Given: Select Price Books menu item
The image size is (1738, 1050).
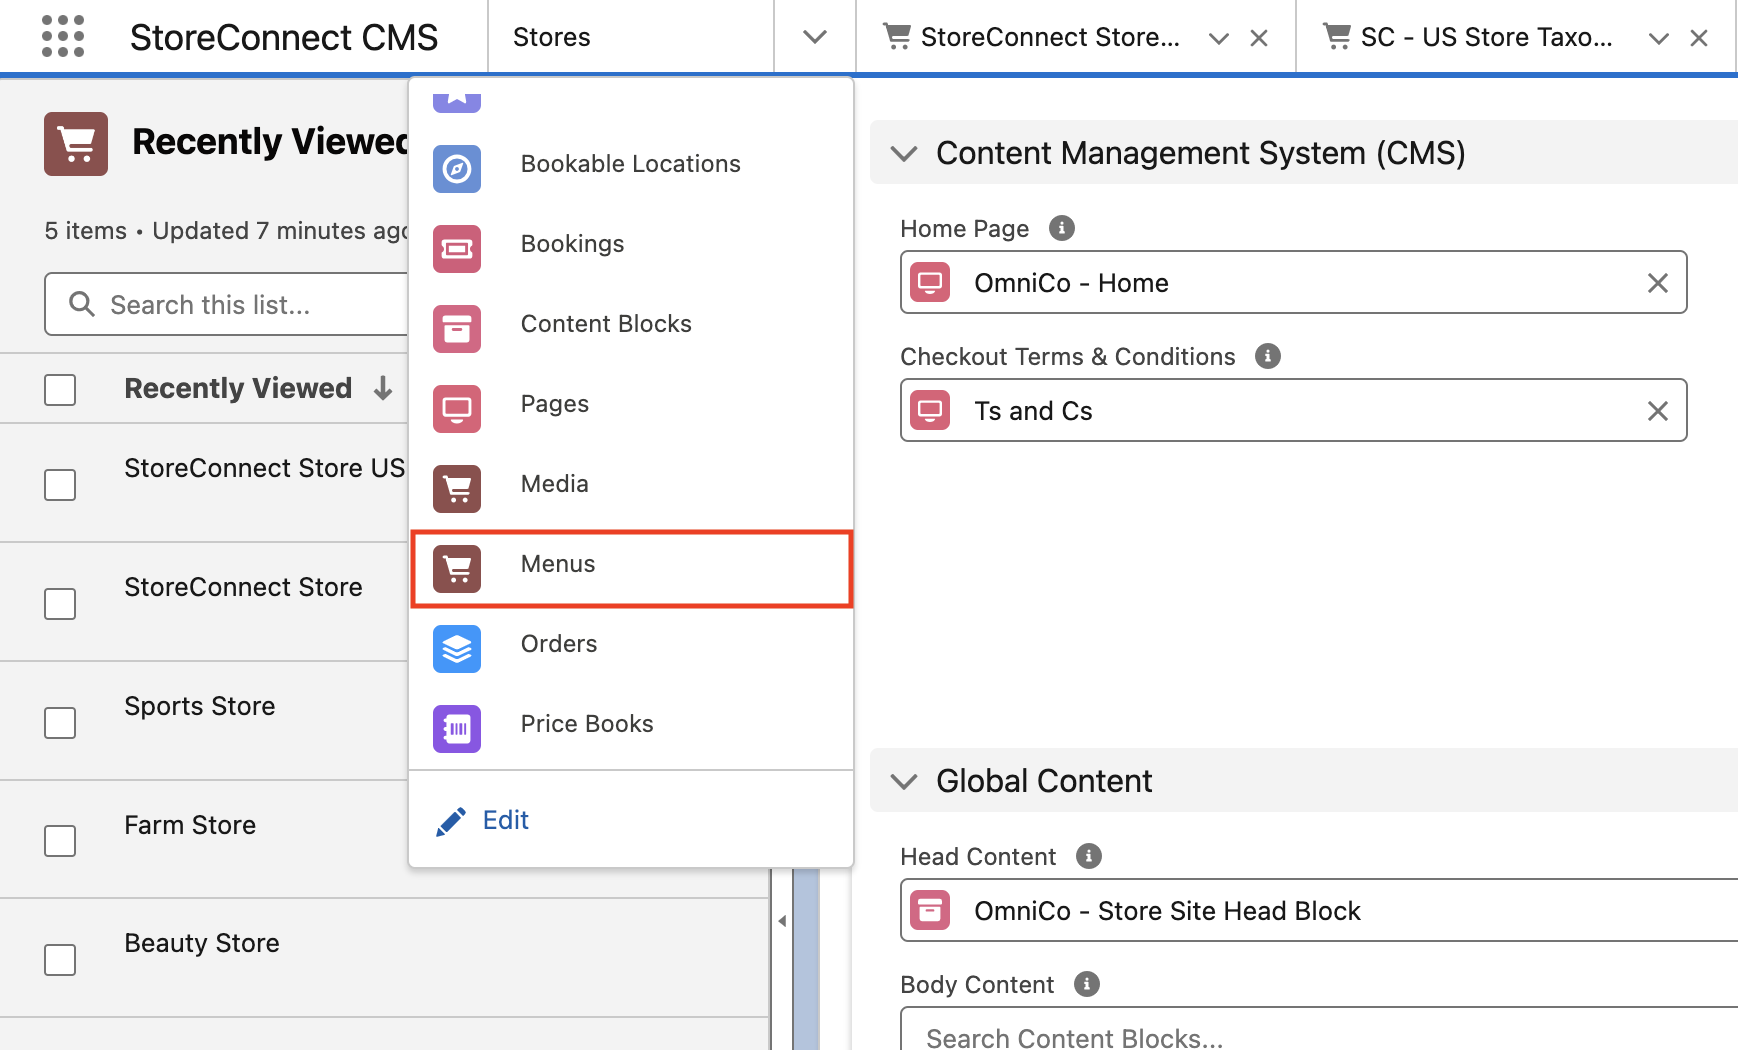Looking at the screenshot, I should [x=632, y=729].
